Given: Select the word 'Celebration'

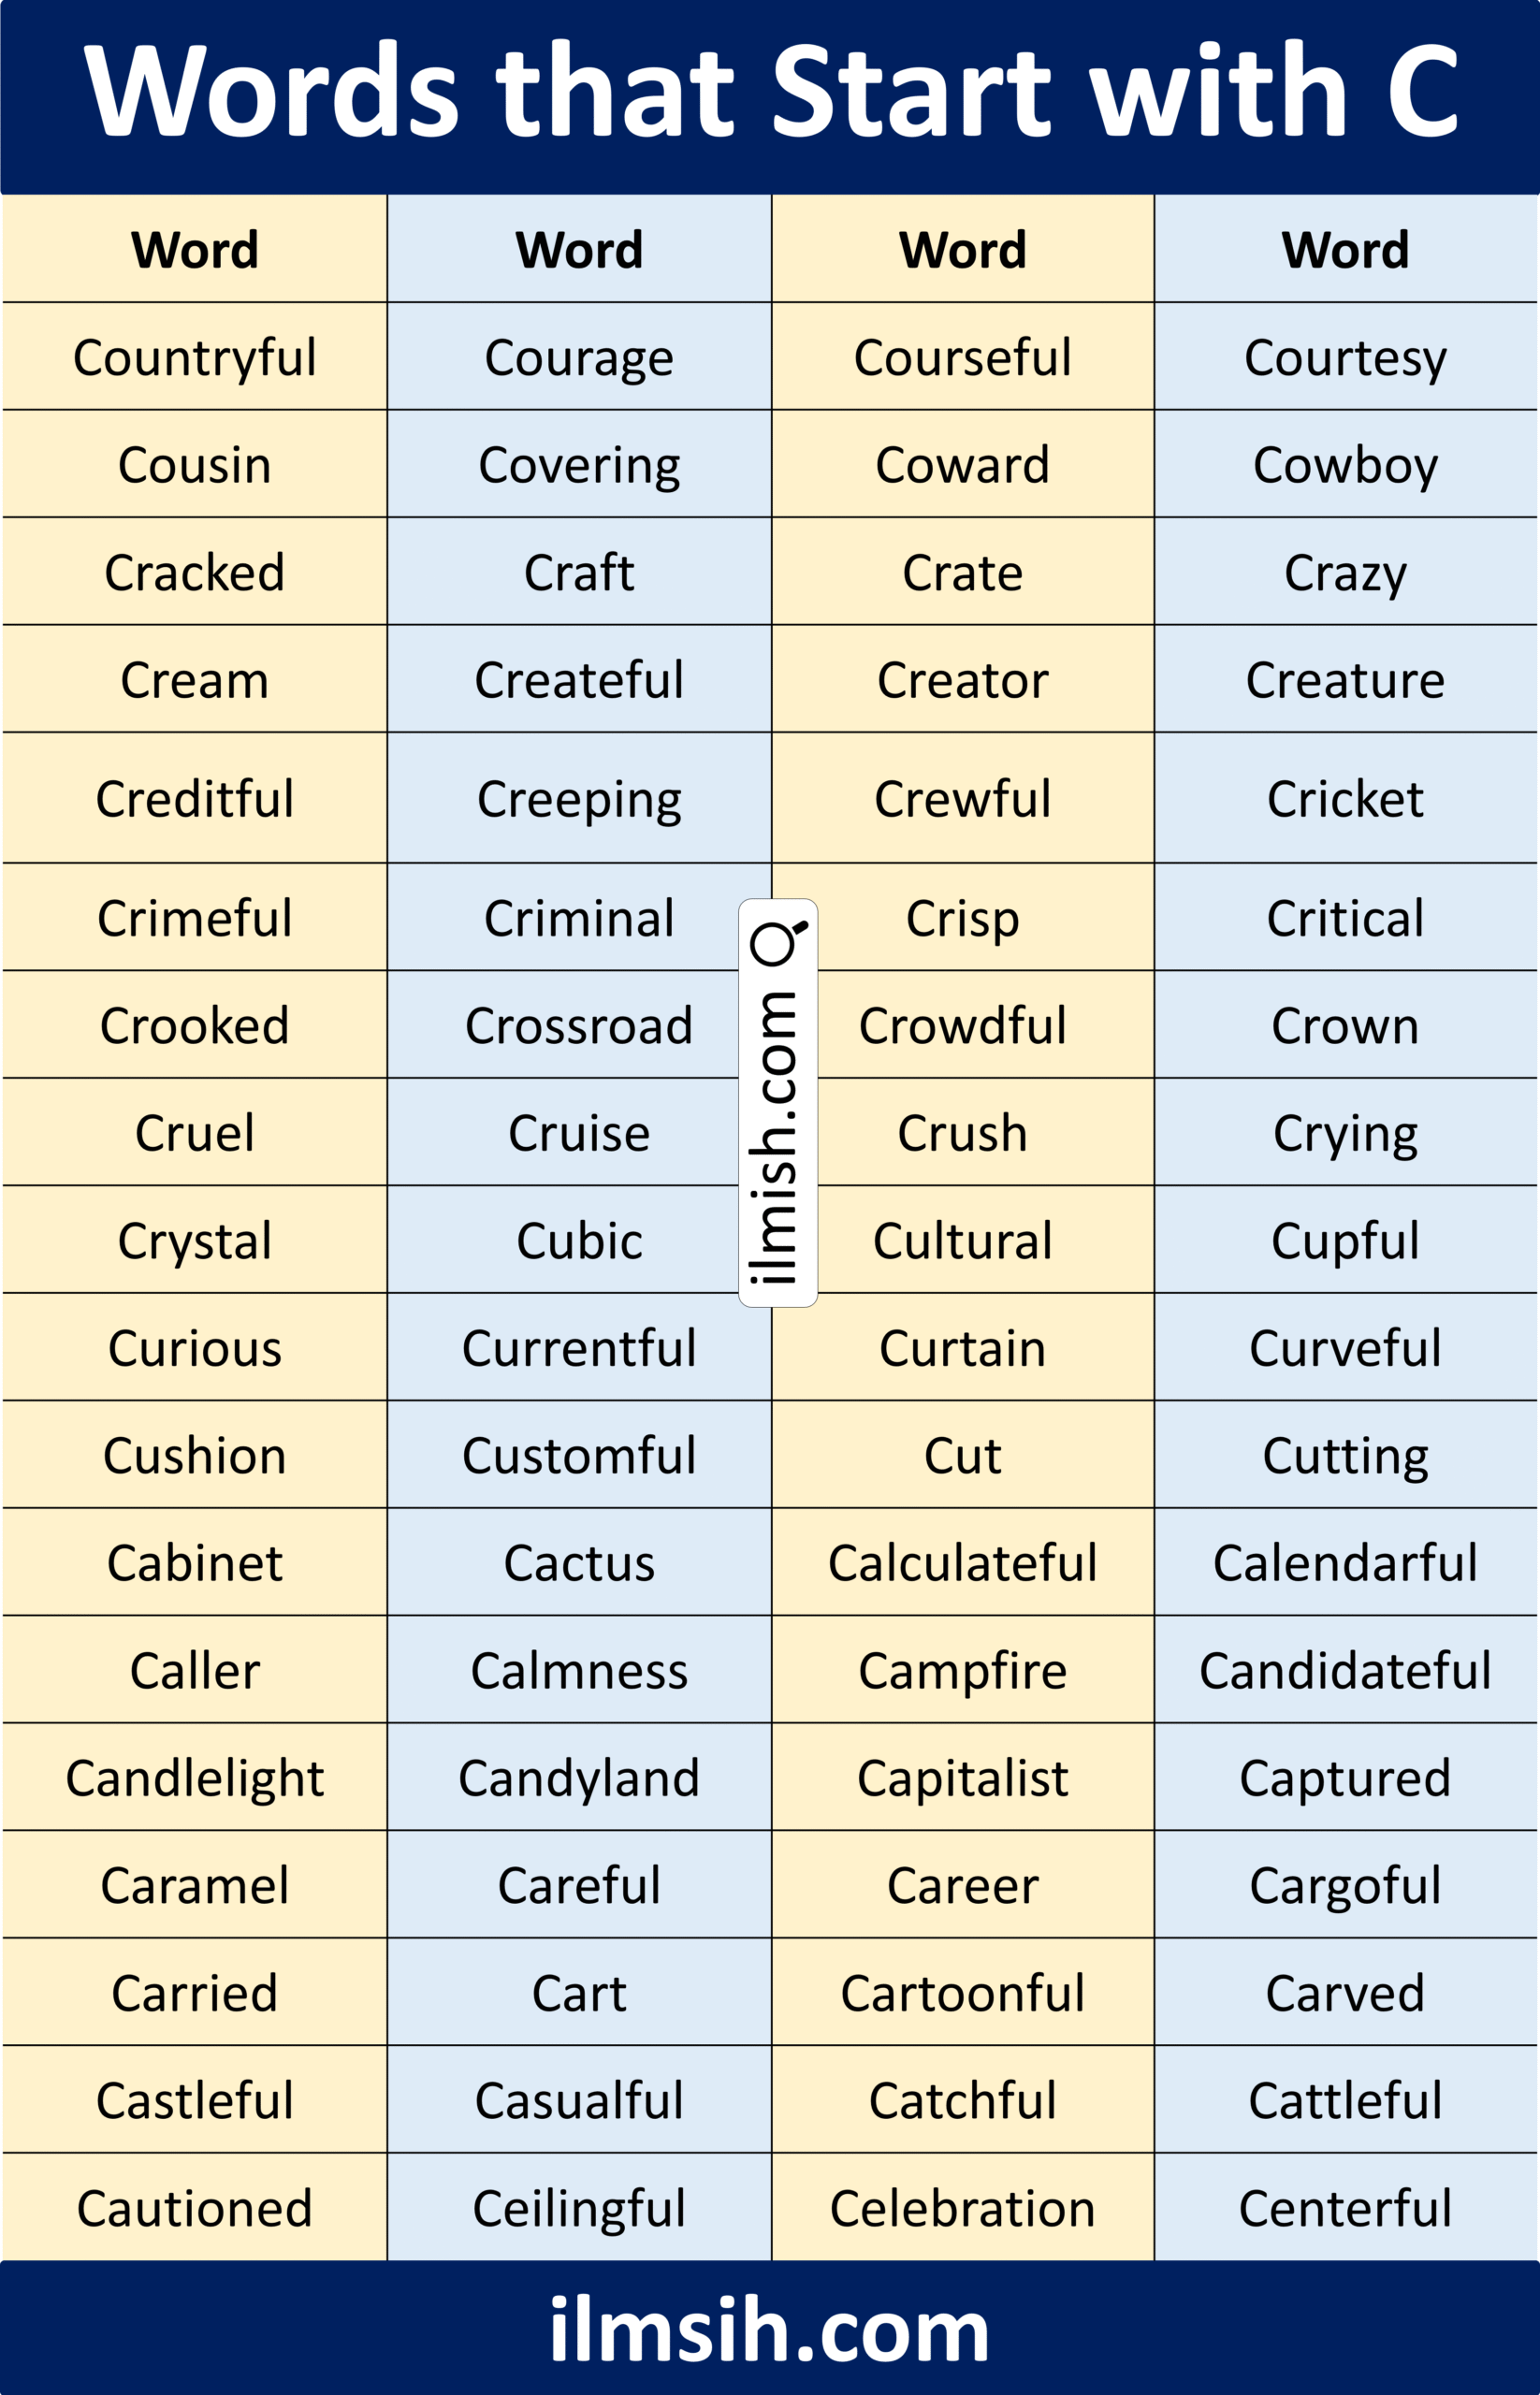Looking at the screenshot, I should pos(963,2207).
